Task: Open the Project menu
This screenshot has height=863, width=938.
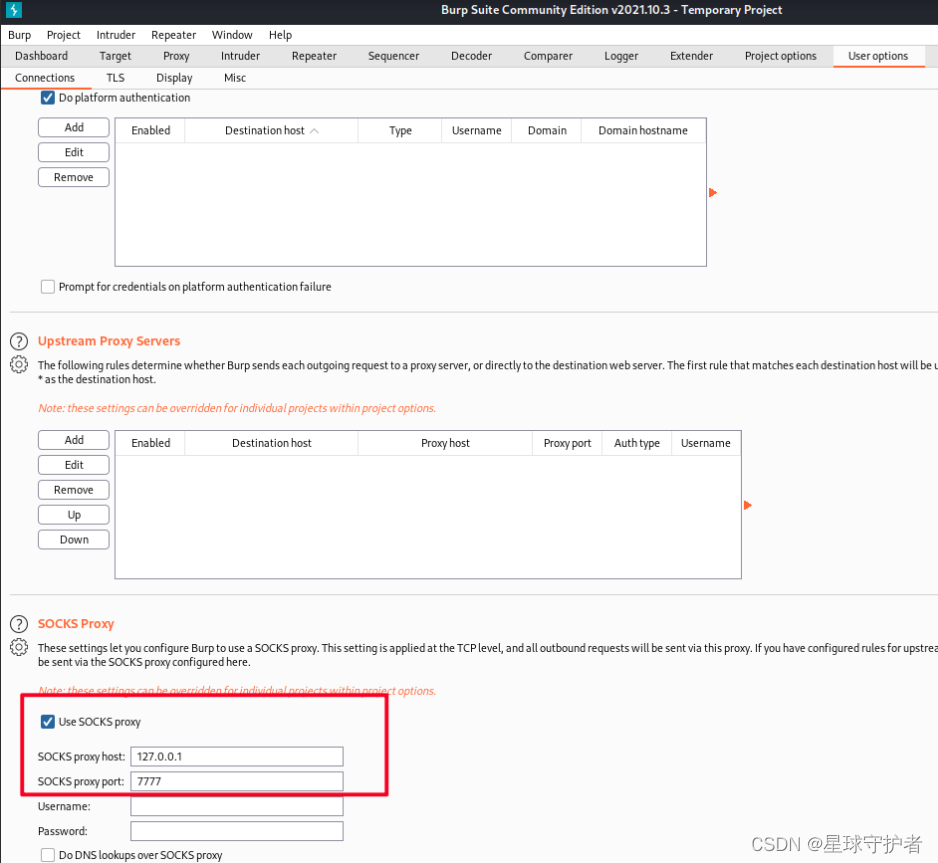Action: tap(63, 35)
